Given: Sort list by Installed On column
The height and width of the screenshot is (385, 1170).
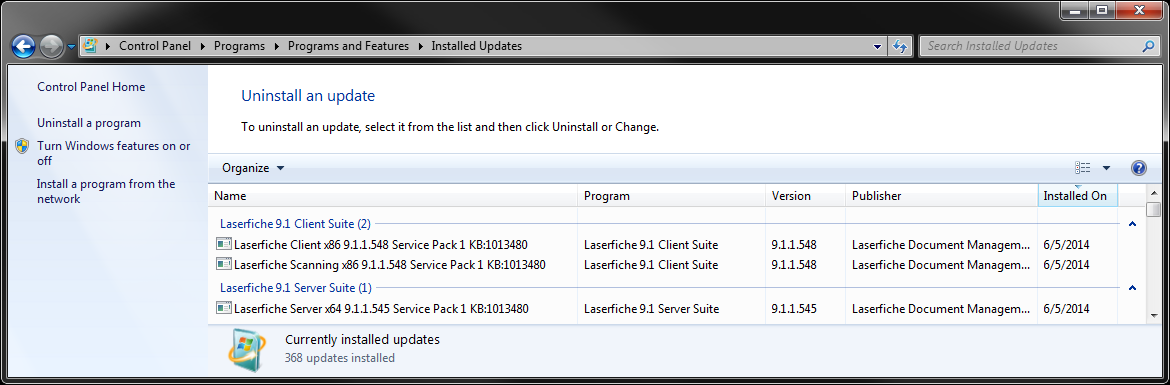Looking at the screenshot, I should click(x=1077, y=195).
